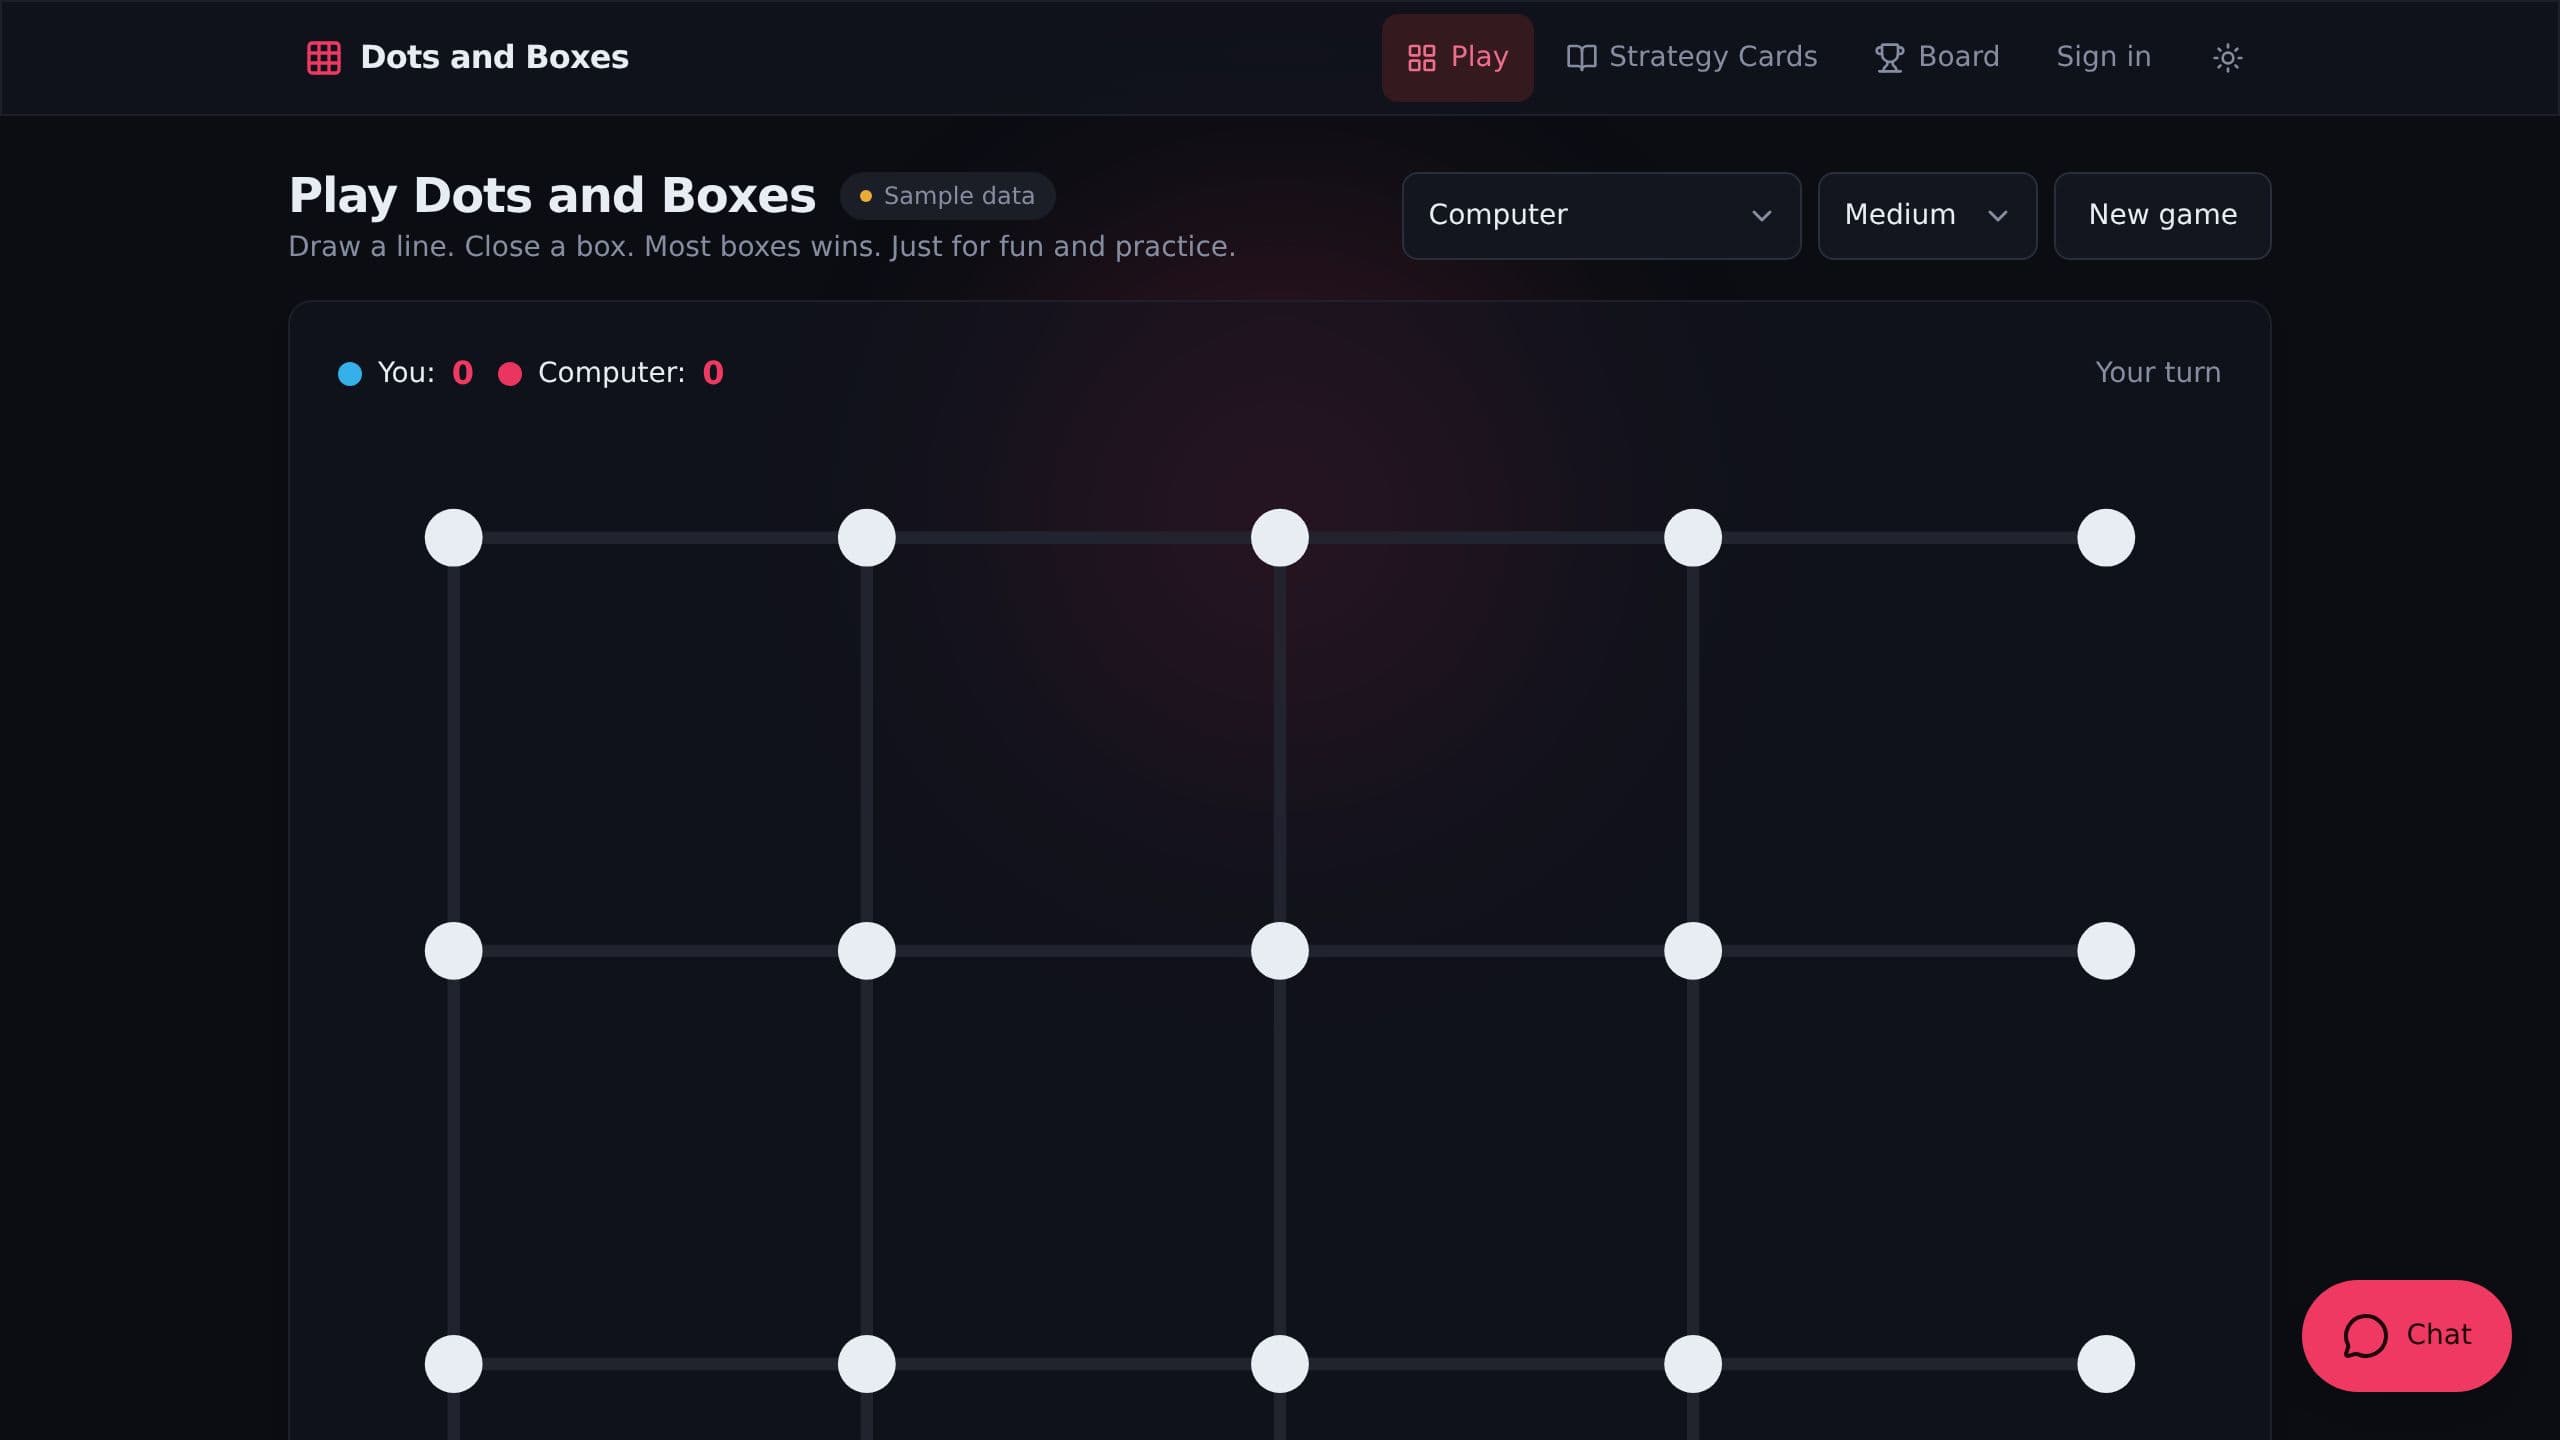
Task: Draw the vertical line between third and fourth boxes in row two
Action: [x=1693, y=1157]
